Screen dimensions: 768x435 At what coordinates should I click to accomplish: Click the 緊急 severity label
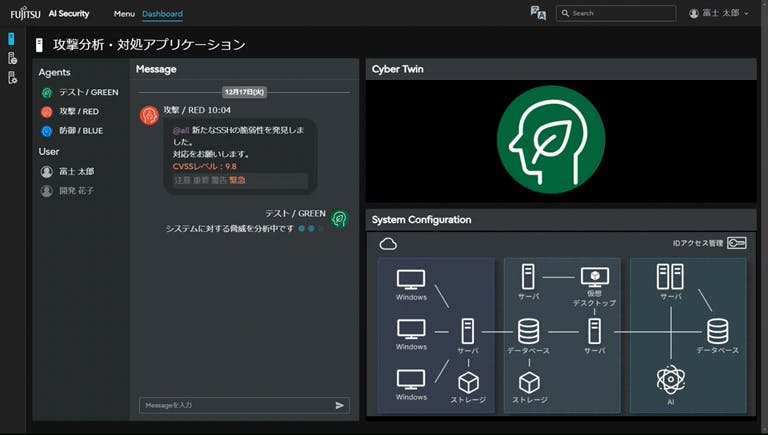click(237, 180)
